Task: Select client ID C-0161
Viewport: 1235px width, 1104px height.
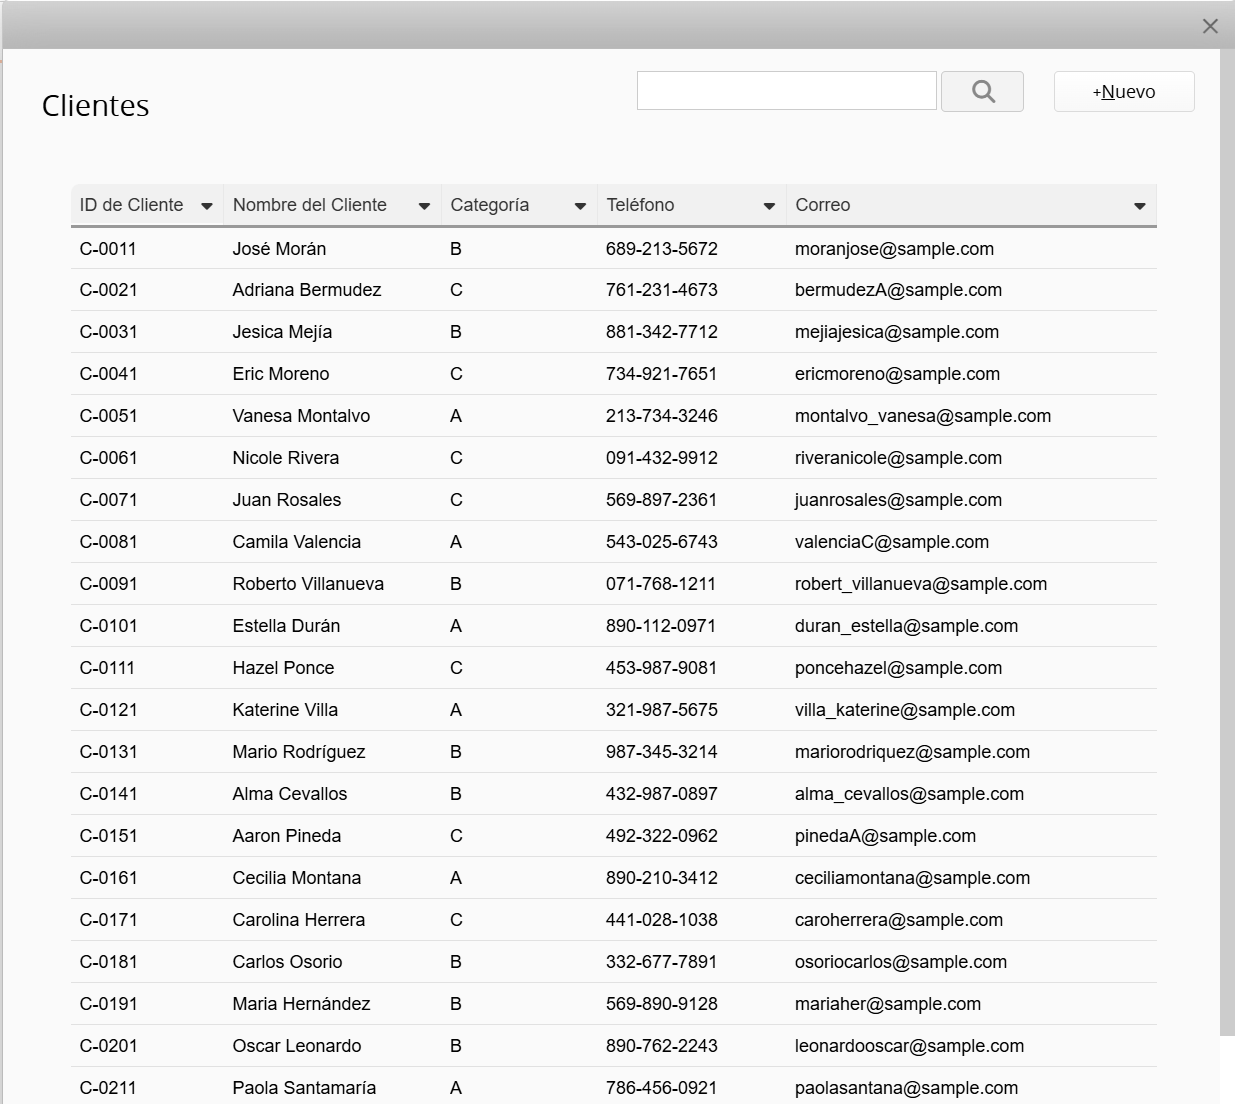Action: click(108, 878)
